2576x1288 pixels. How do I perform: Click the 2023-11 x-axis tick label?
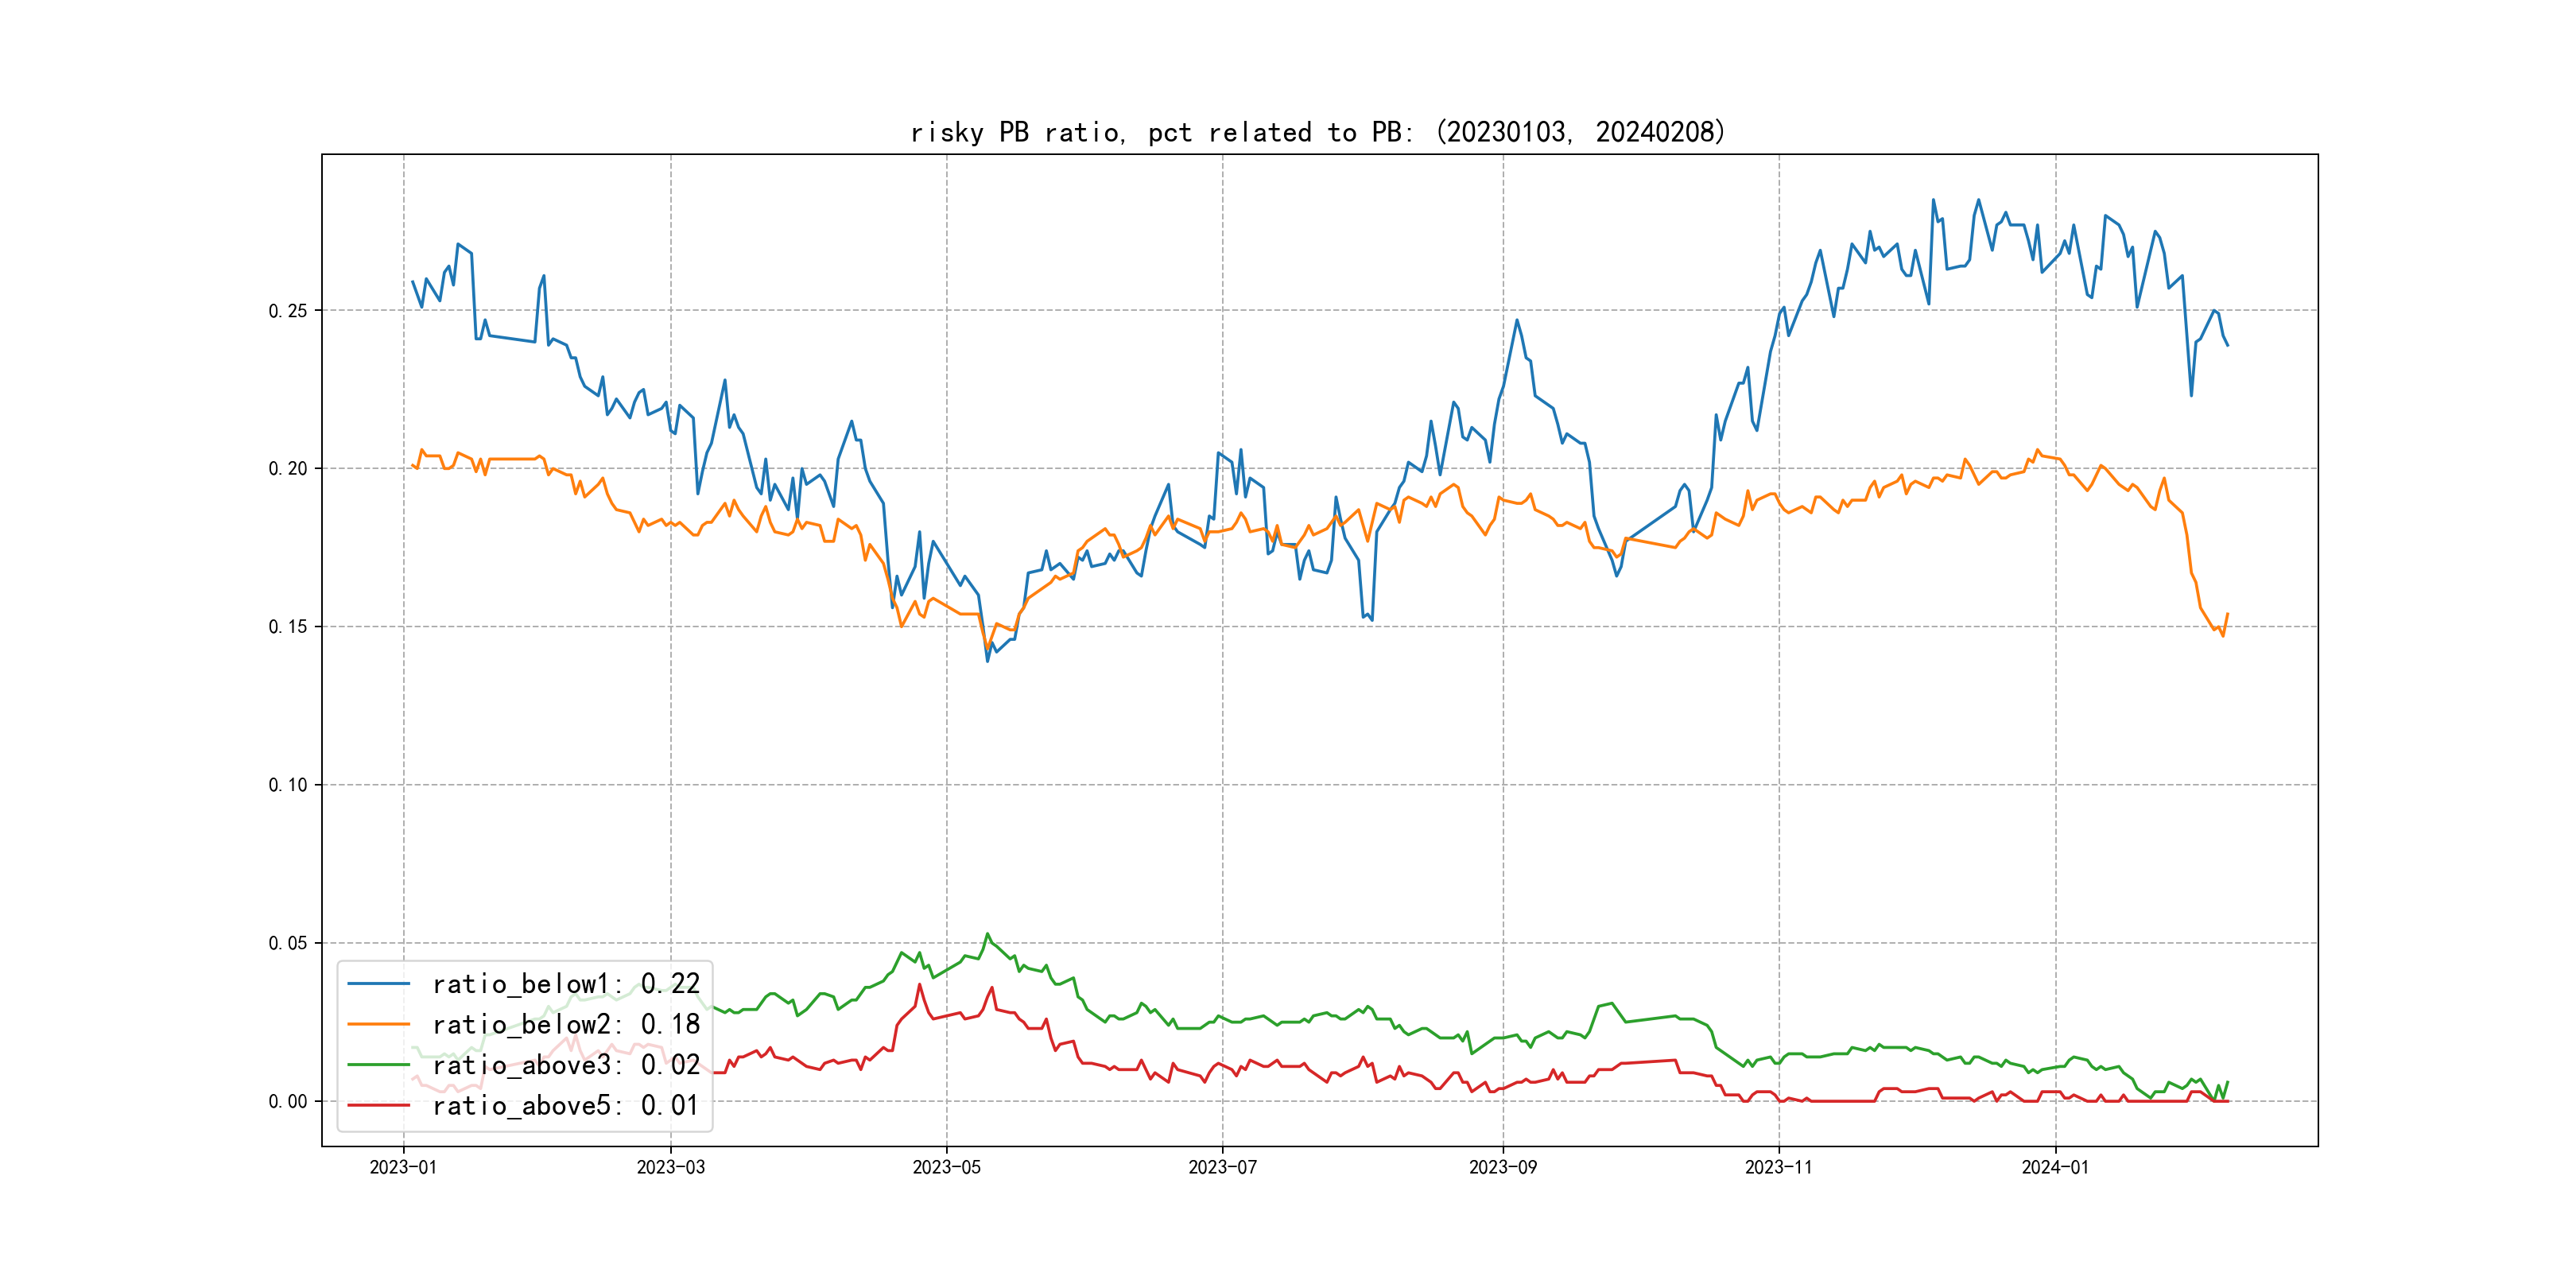click(x=1778, y=1167)
